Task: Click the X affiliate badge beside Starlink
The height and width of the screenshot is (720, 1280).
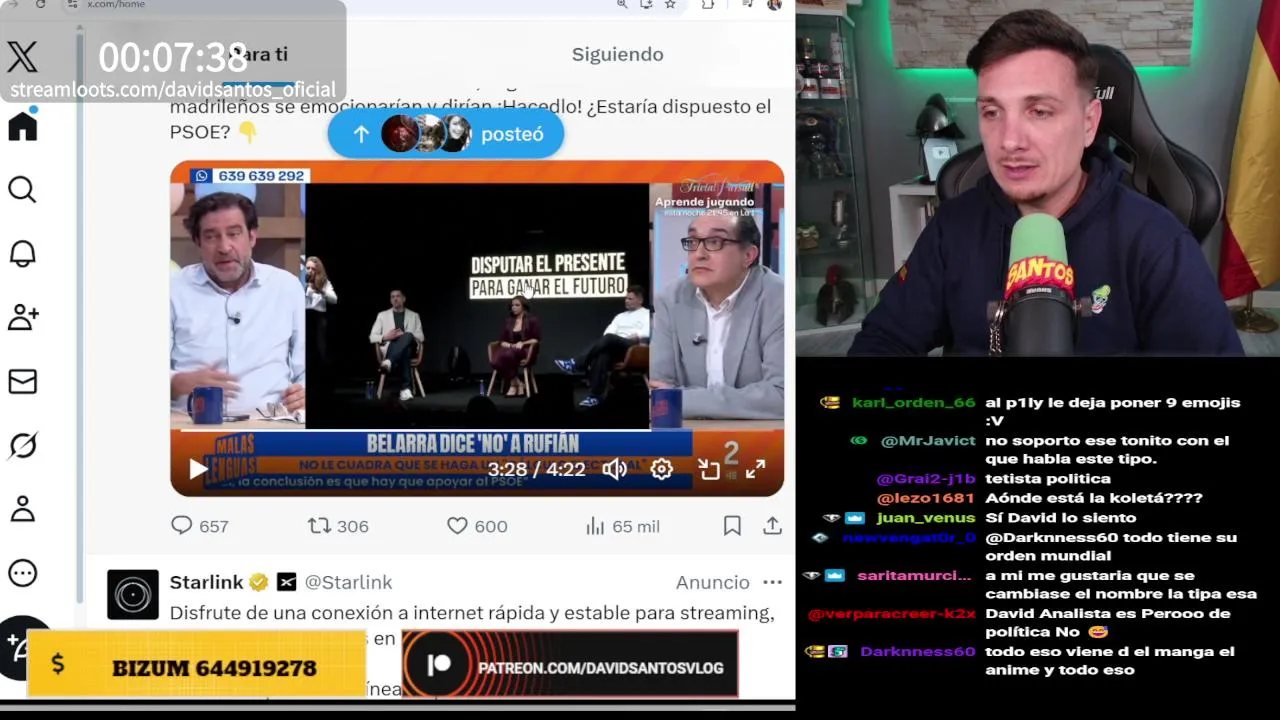Action: tap(287, 582)
